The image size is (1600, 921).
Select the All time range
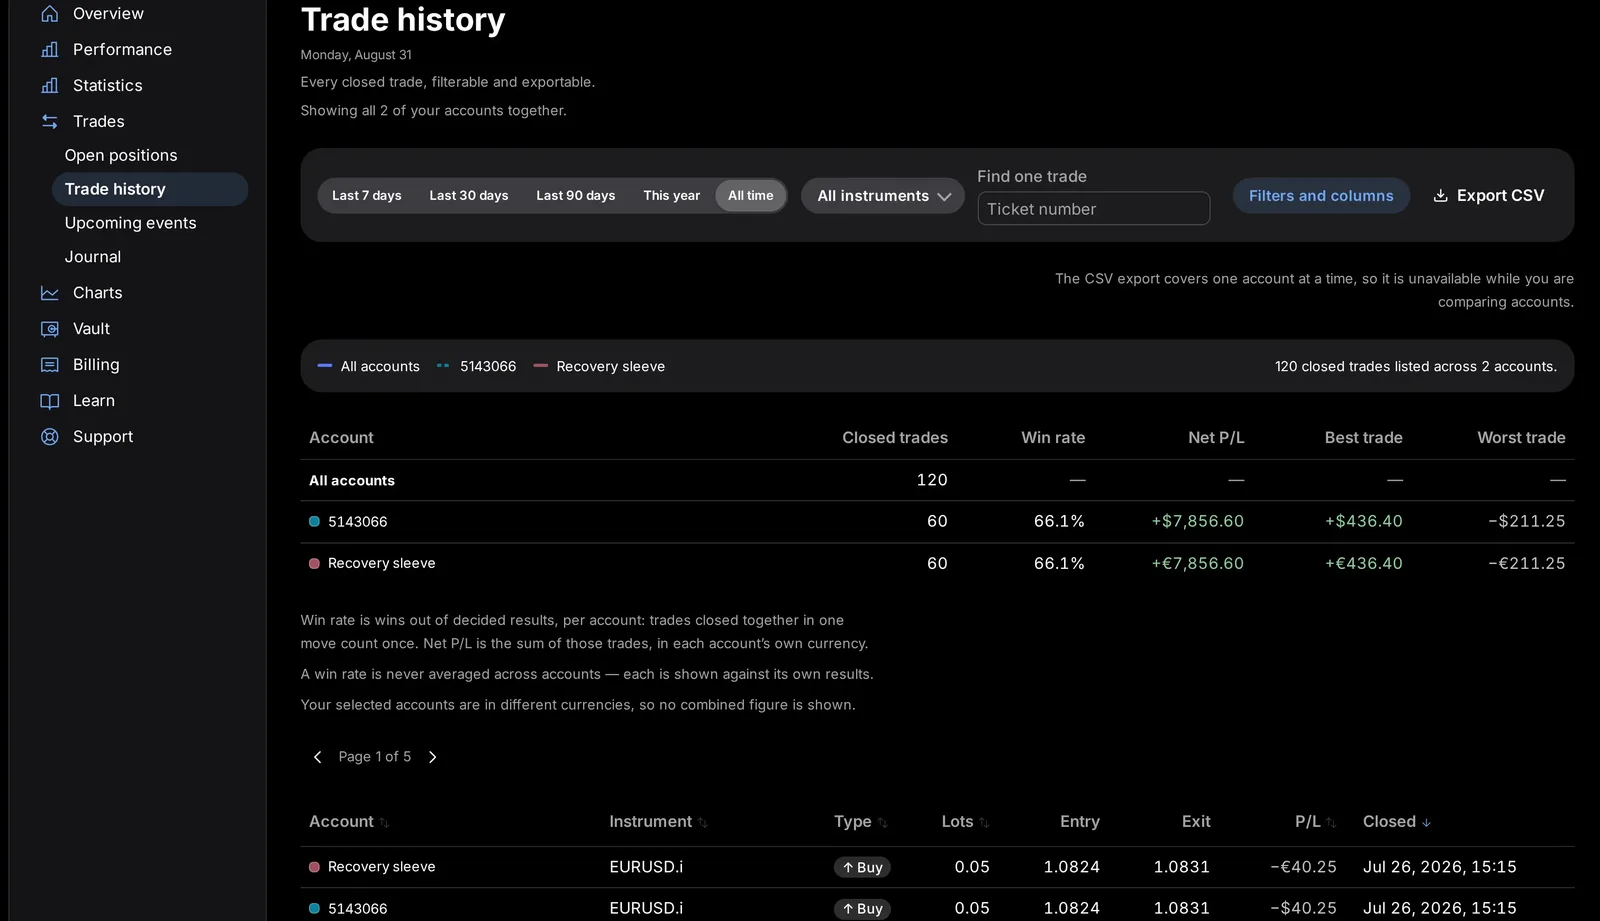click(751, 196)
